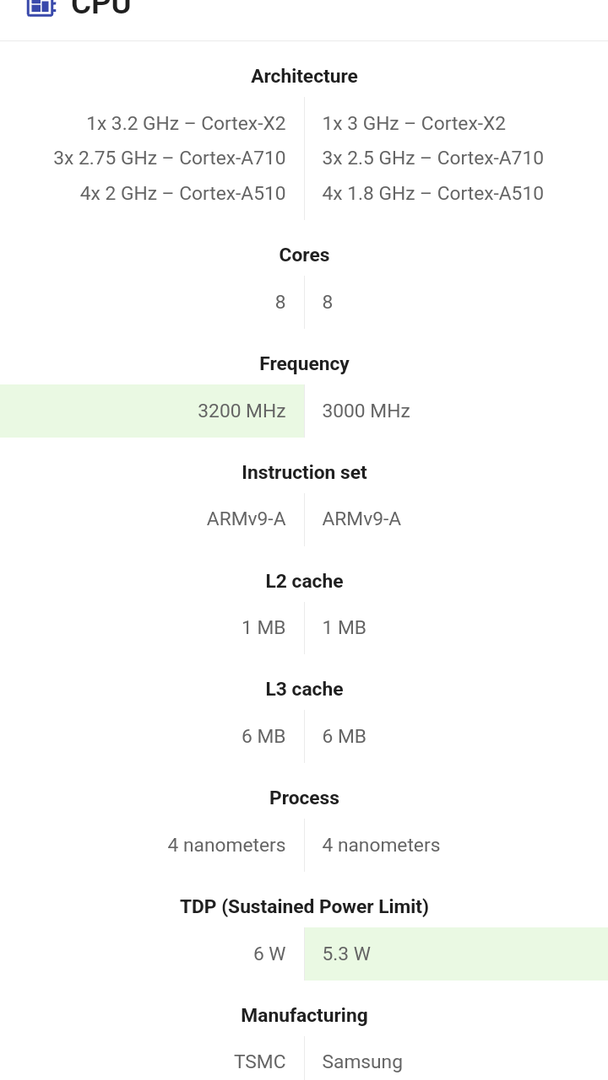Click the Frequency section heading
The image size is (608, 1080).
tap(304, 364)
